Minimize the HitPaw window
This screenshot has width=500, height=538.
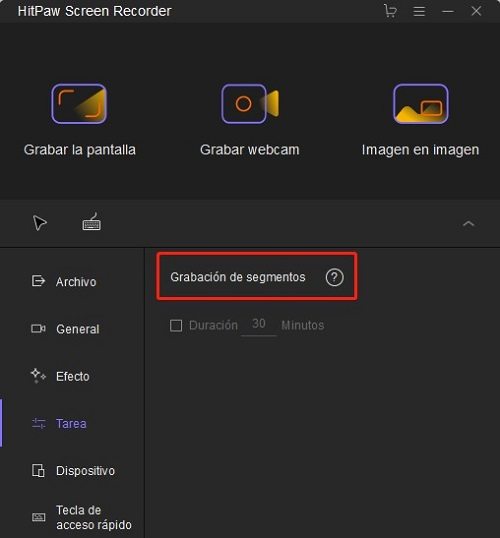[447, 11]
